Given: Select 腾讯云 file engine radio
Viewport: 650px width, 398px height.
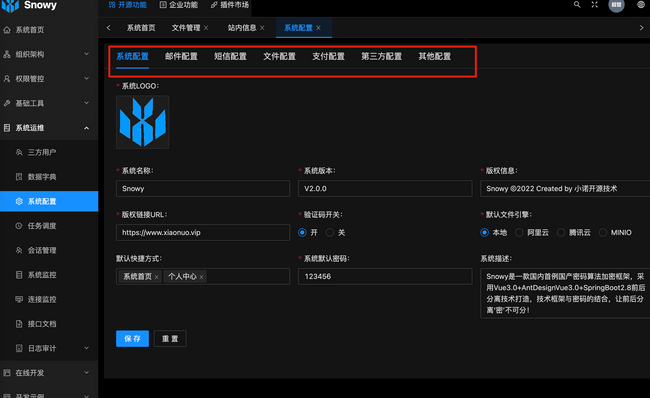Looking at the screenshot, I should pos(561,232).
